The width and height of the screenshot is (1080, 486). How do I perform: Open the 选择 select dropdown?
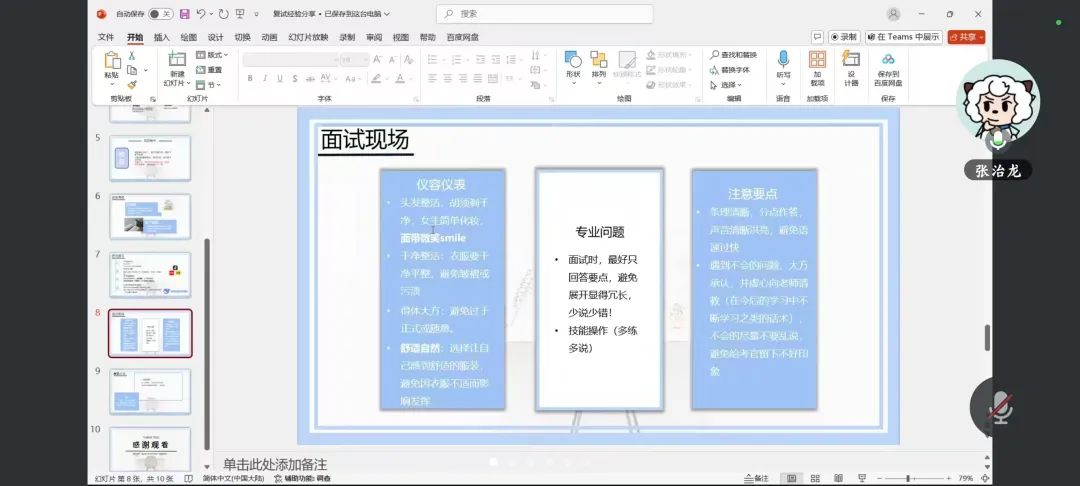pos(730,85)
